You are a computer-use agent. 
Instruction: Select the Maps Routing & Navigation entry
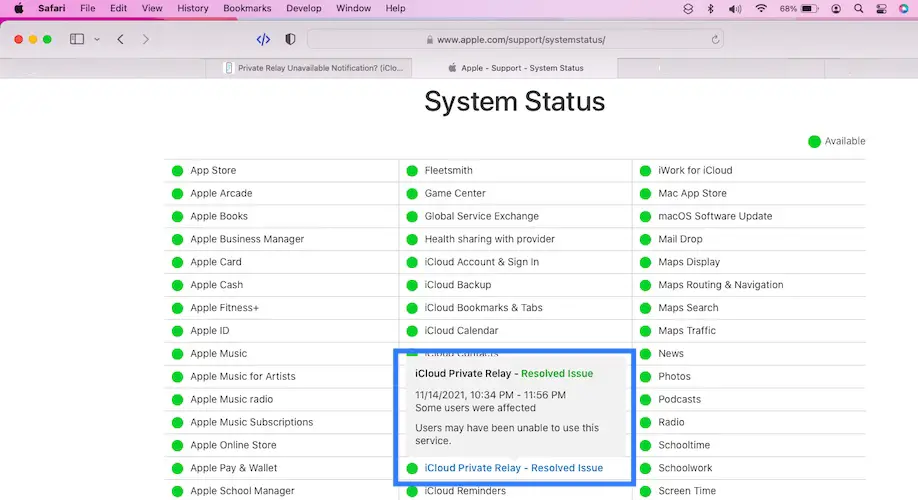click(x=720, y=285)
